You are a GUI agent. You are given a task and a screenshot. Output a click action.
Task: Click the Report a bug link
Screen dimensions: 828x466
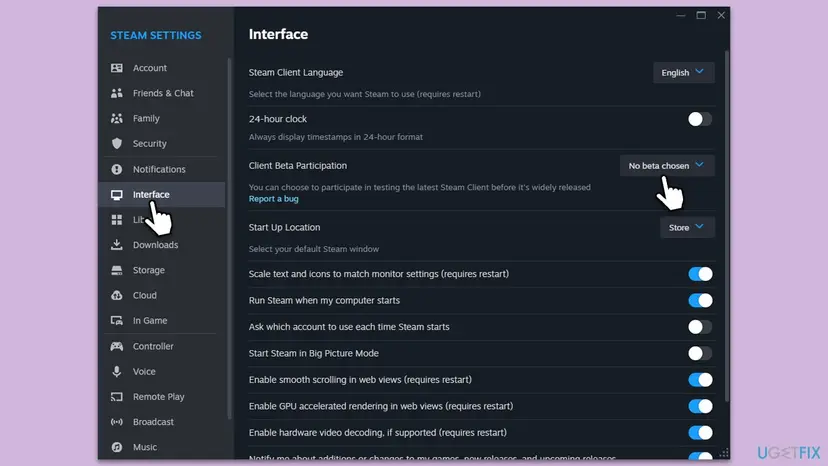pyautogui.click(x=274, y=199)
